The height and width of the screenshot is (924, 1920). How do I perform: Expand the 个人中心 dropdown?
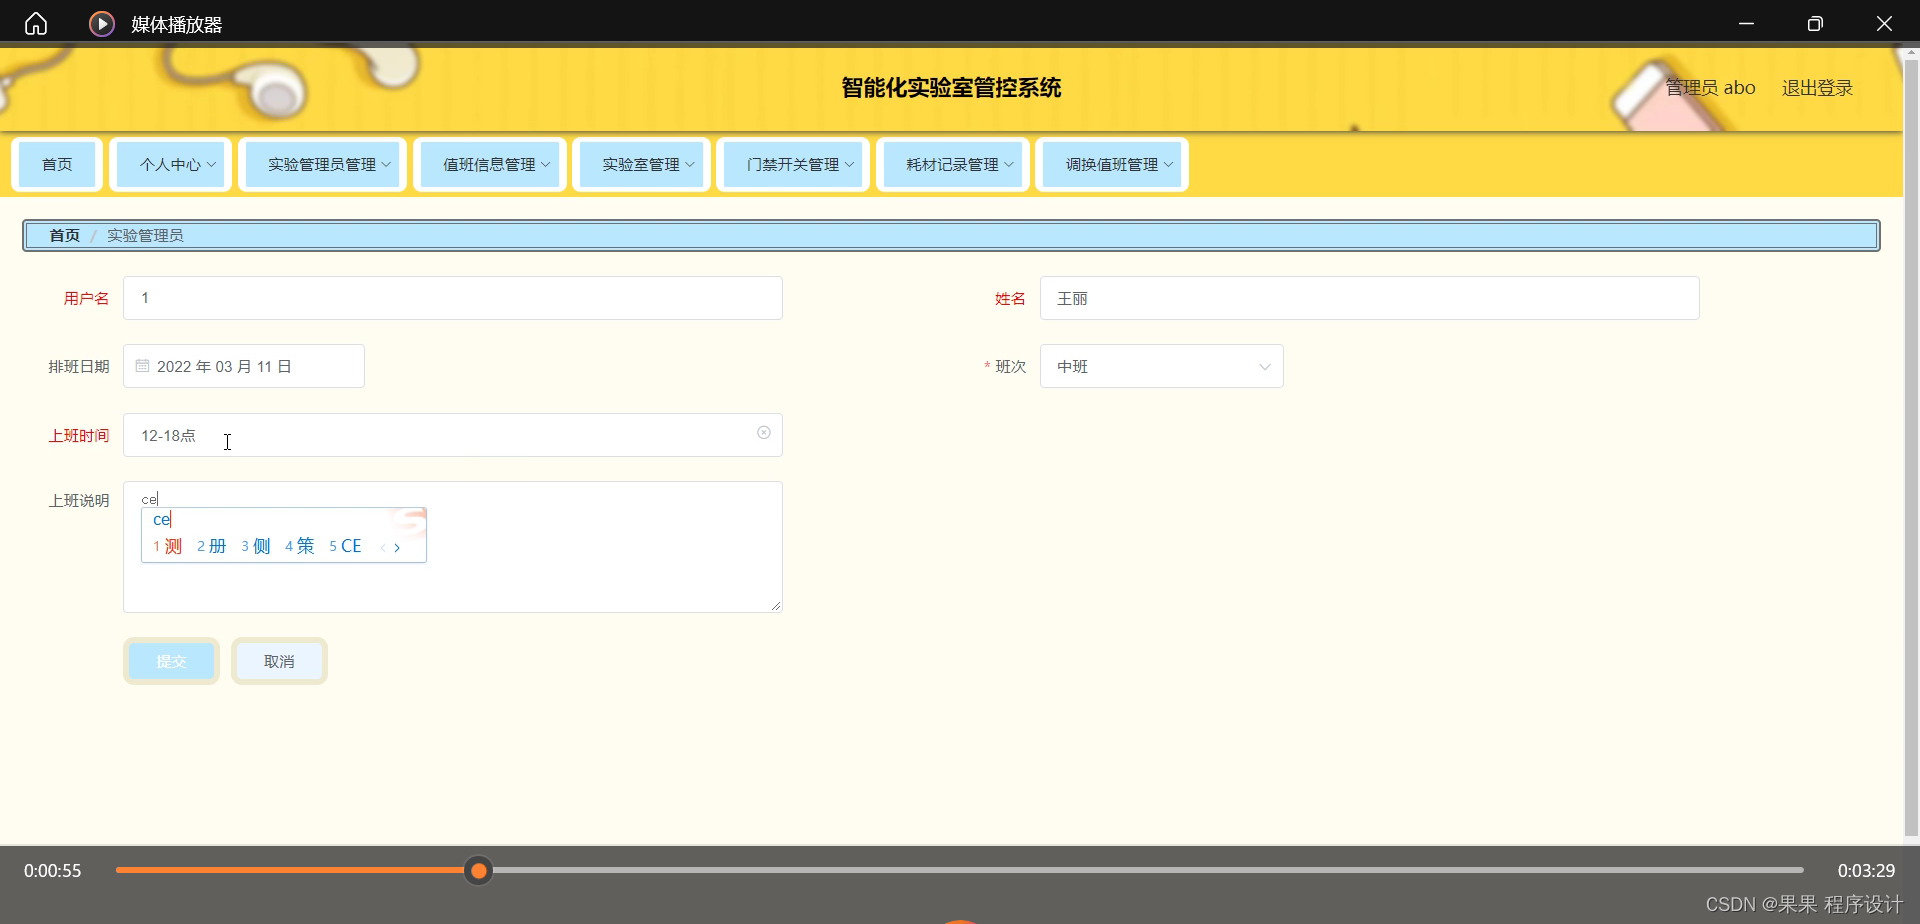click(171, 164)
